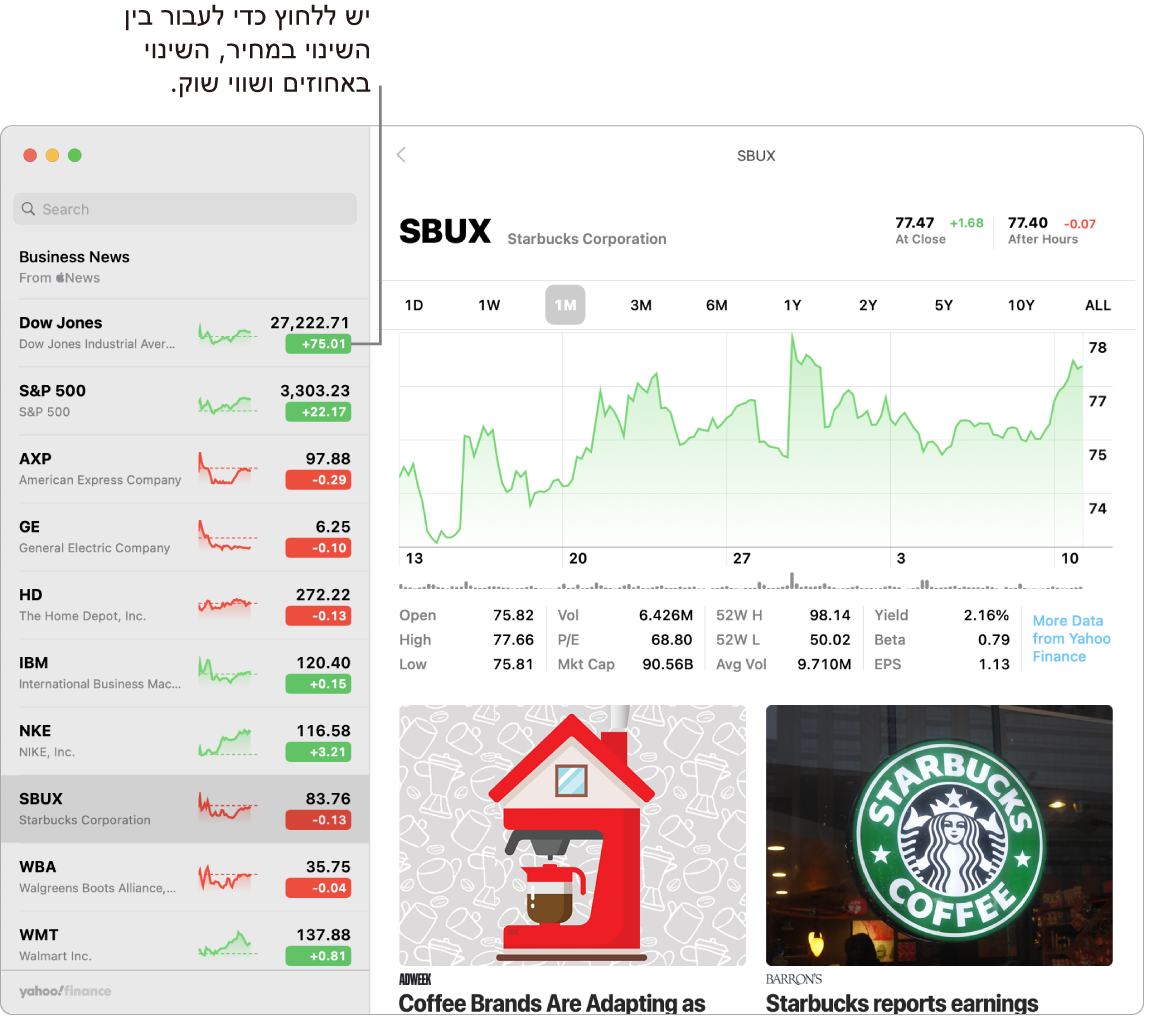
Task: Select American Express Company row
Action: coord(185,469)
